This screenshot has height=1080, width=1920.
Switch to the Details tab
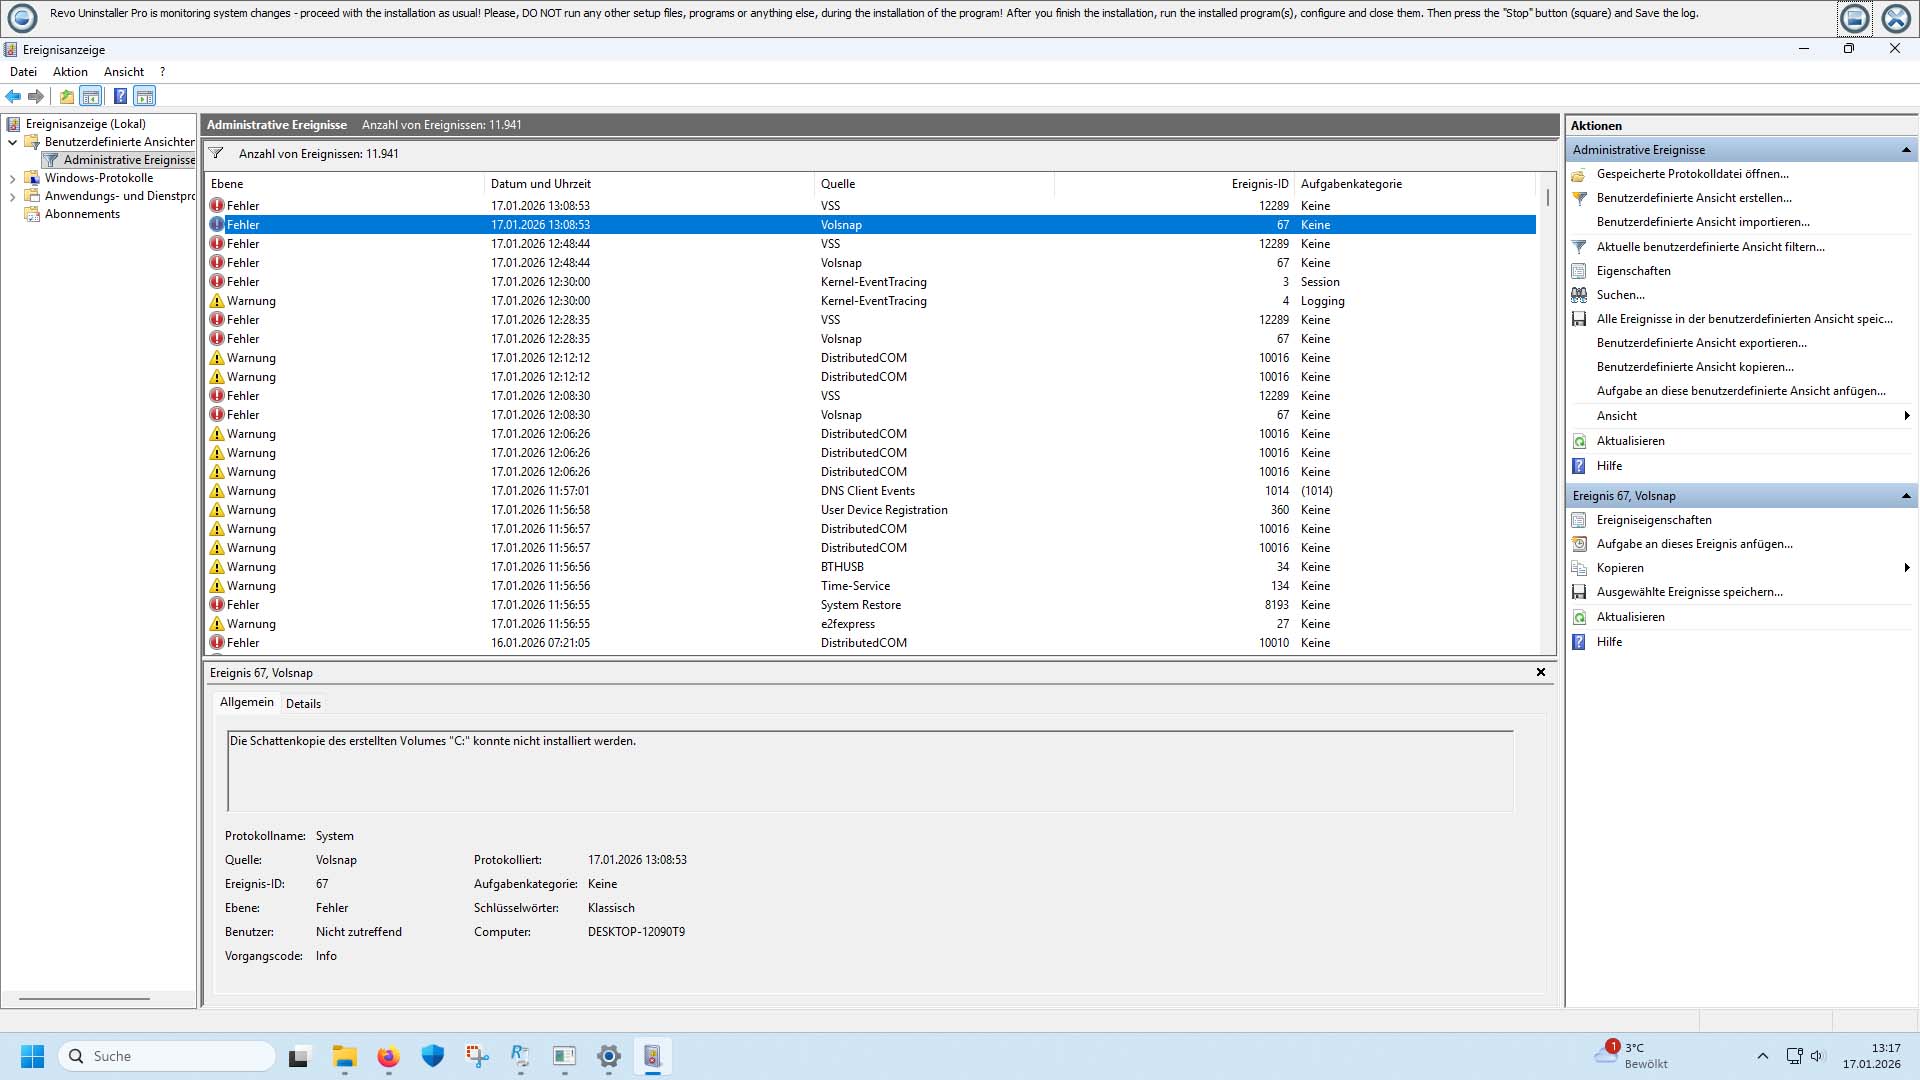303,703
